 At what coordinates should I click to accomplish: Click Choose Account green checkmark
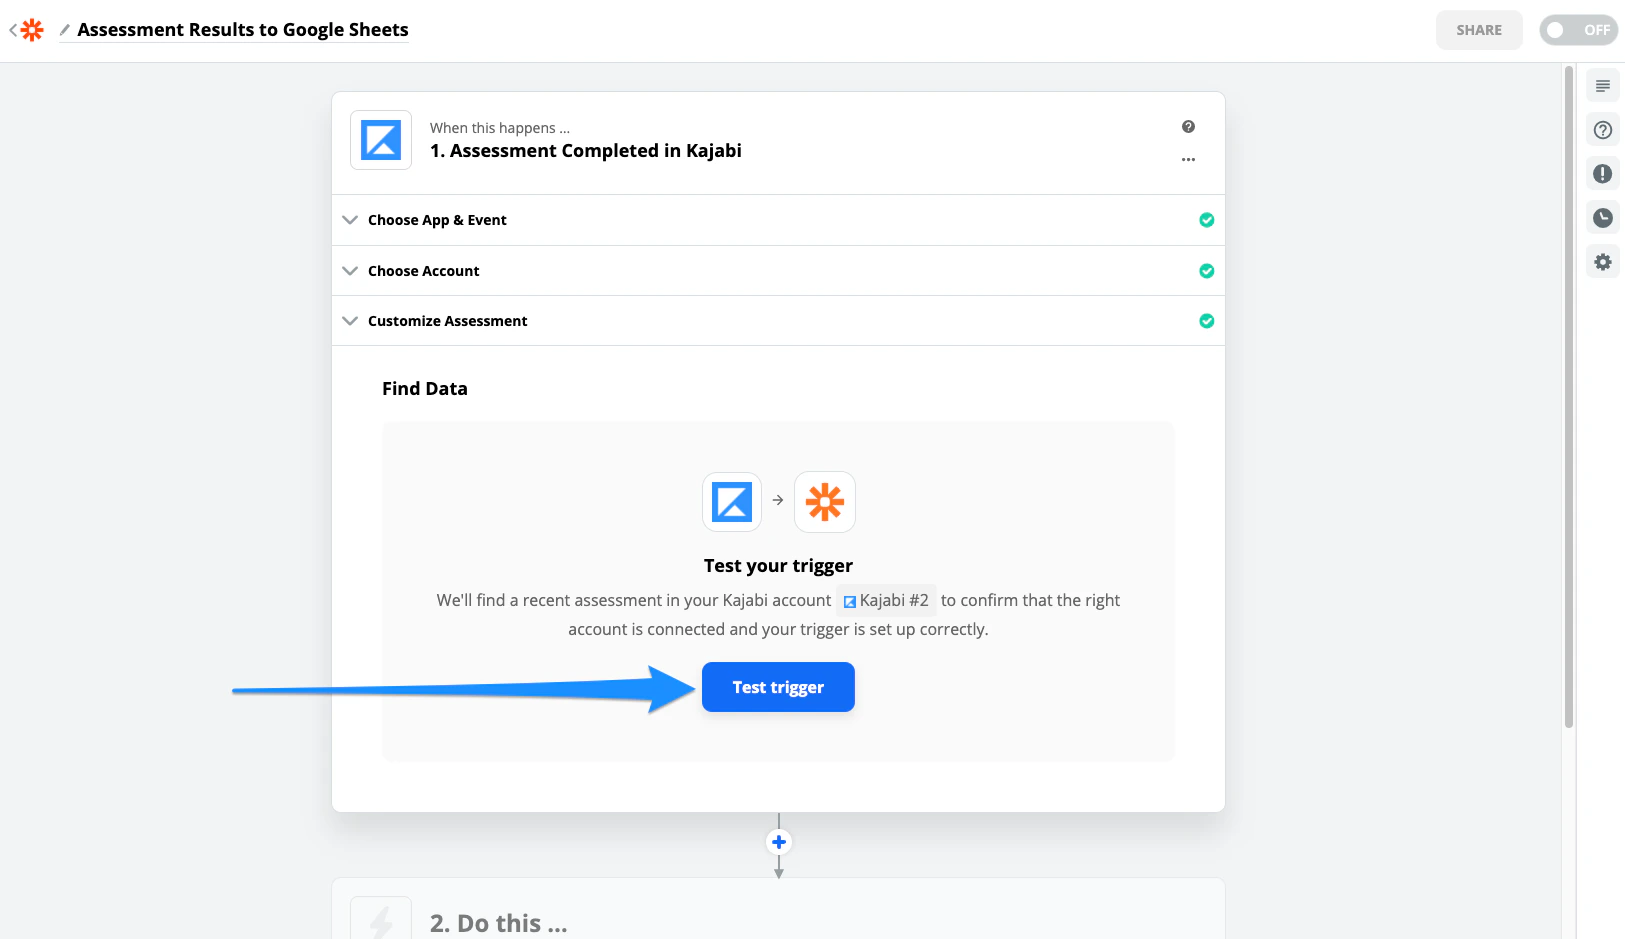click(x=1207, y=271)
